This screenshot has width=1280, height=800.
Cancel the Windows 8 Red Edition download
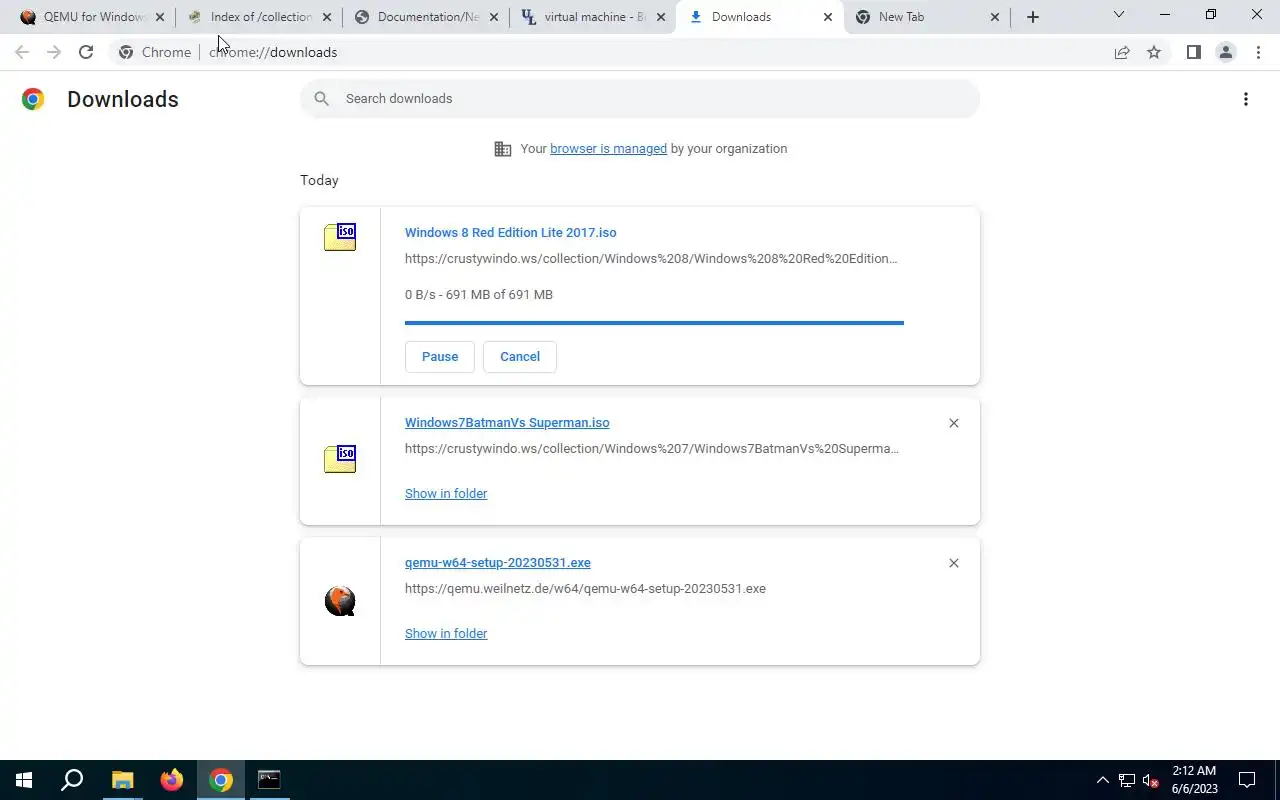(520, 356)
